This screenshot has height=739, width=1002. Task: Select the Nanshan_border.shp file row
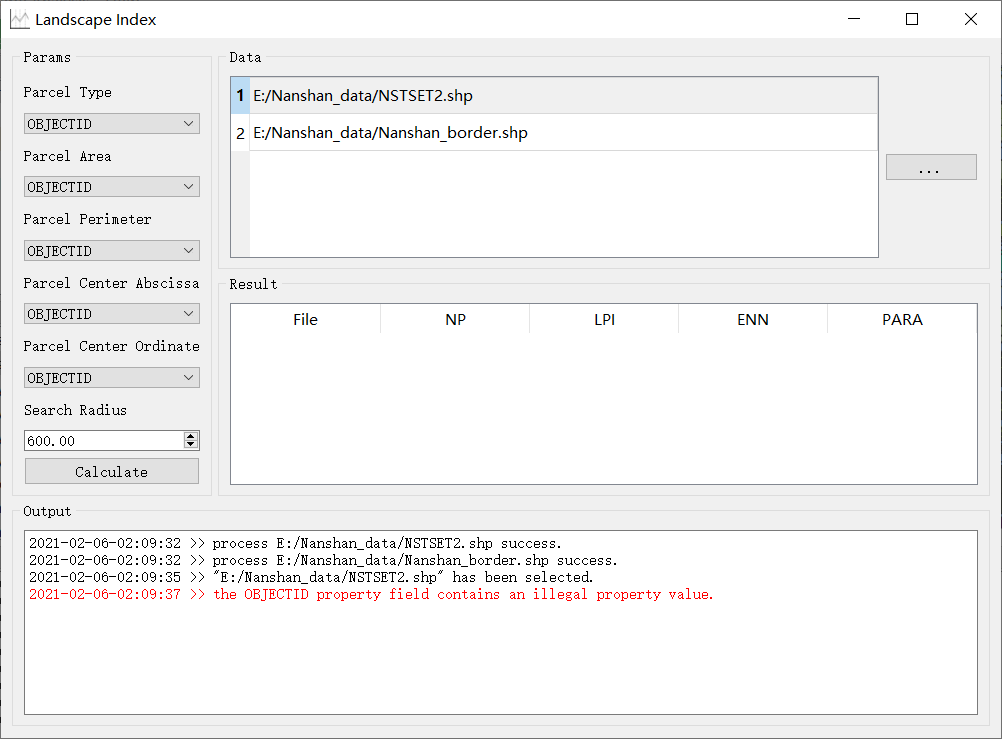pyautogui.click(x=563, y=133)
